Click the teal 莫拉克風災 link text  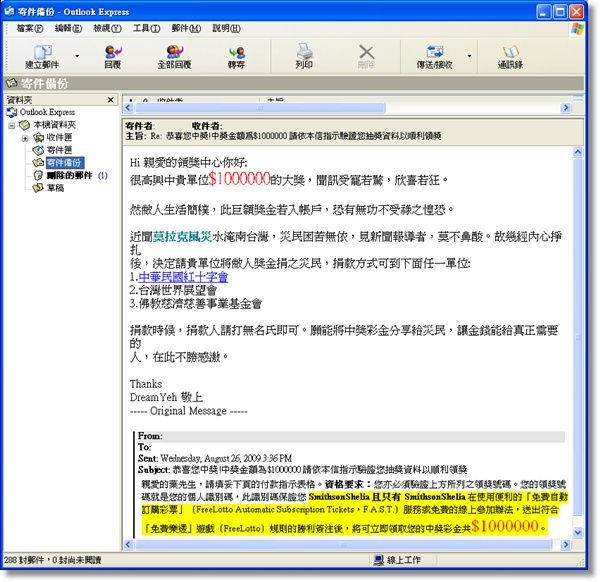pyautogui.click(x=182, y=236)
